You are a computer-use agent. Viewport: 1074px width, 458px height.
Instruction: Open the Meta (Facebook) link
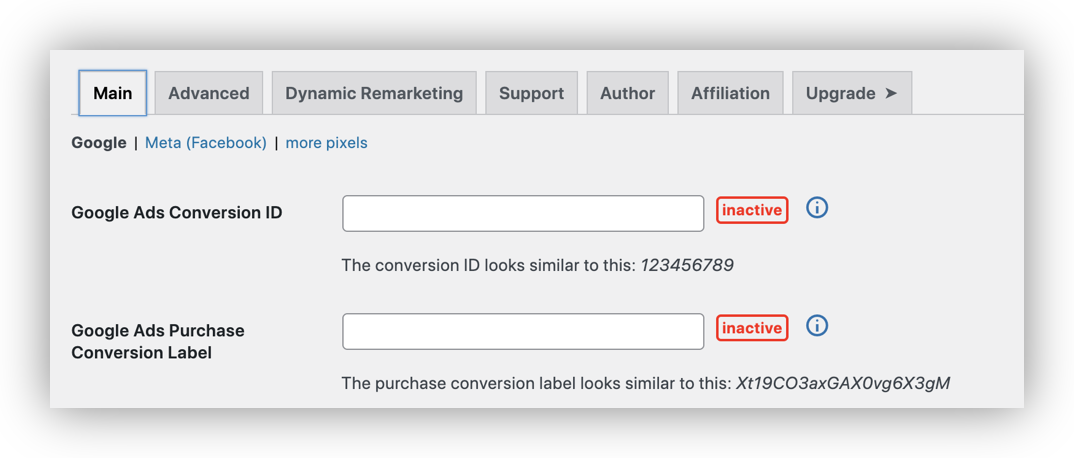[x=206, y=143]
